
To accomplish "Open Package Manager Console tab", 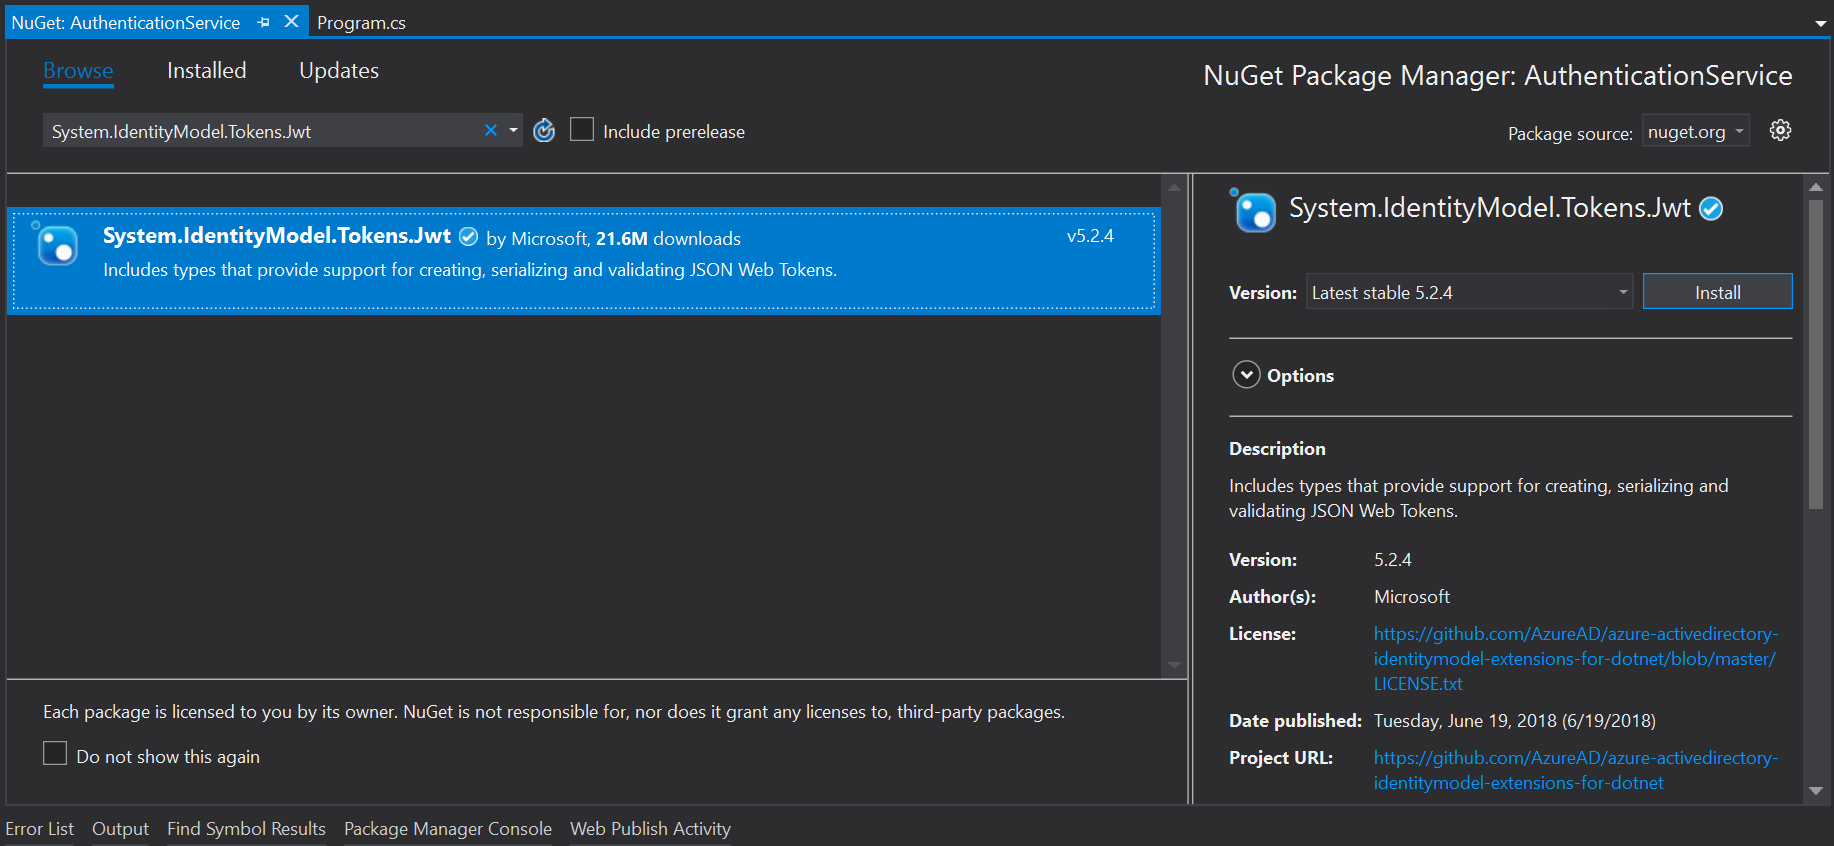I will (448, 829).
